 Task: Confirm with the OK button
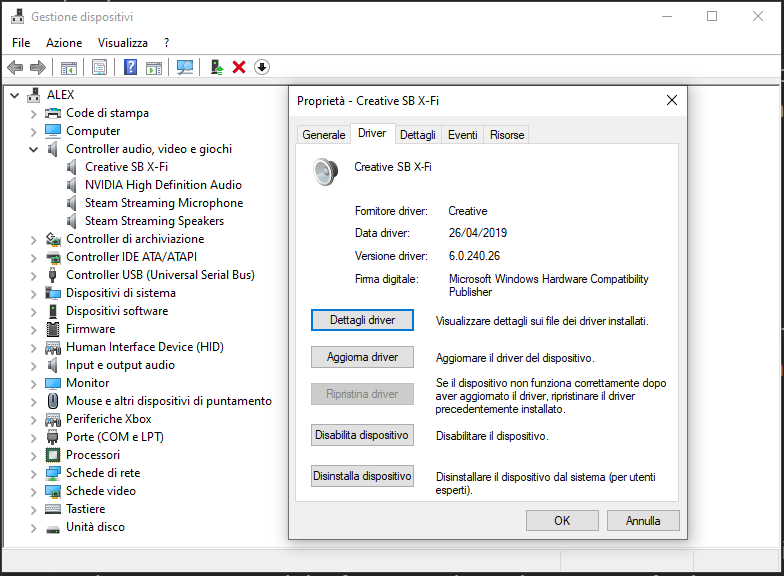point(562,520)
